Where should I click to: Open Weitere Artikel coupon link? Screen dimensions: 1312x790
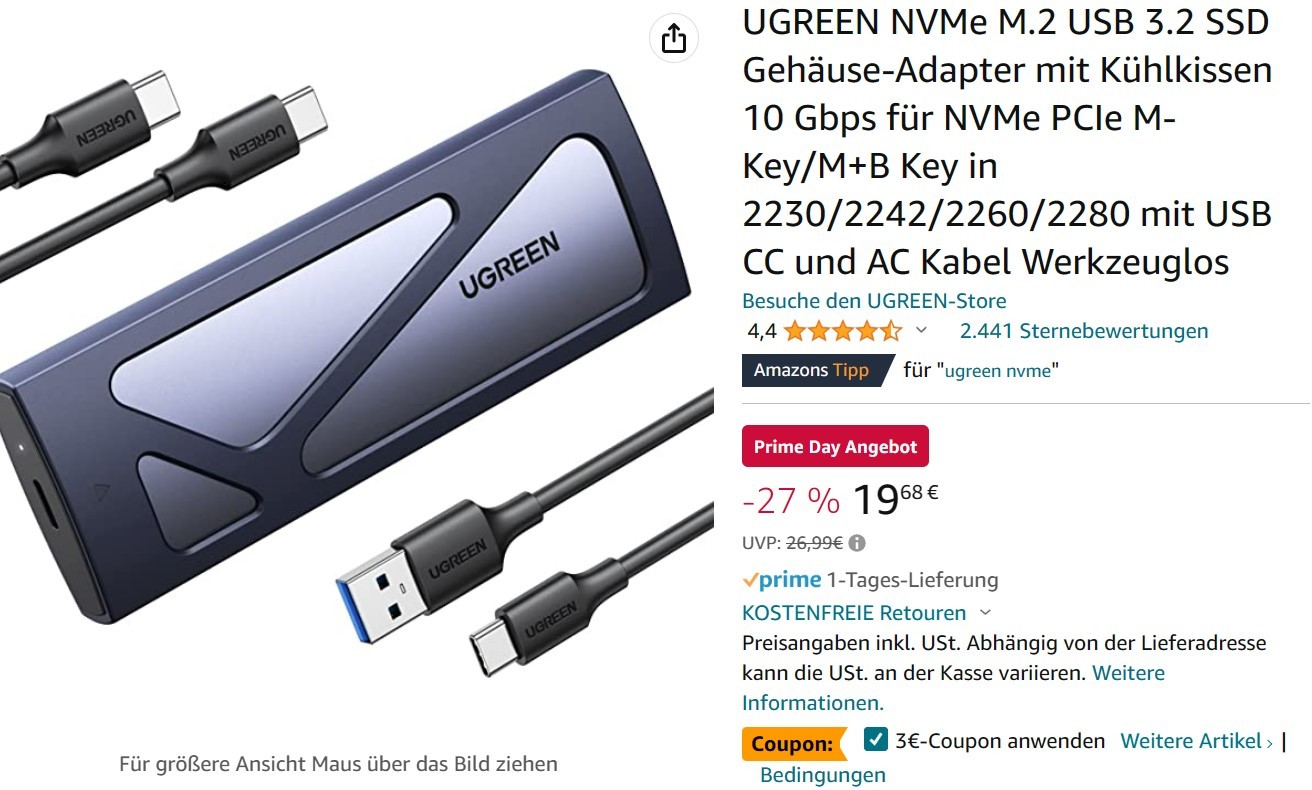1196,741
